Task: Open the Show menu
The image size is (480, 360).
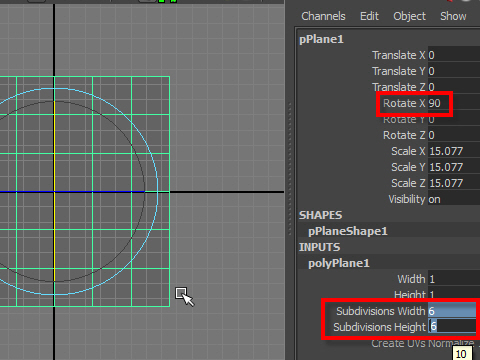Action: click(453, 16)
